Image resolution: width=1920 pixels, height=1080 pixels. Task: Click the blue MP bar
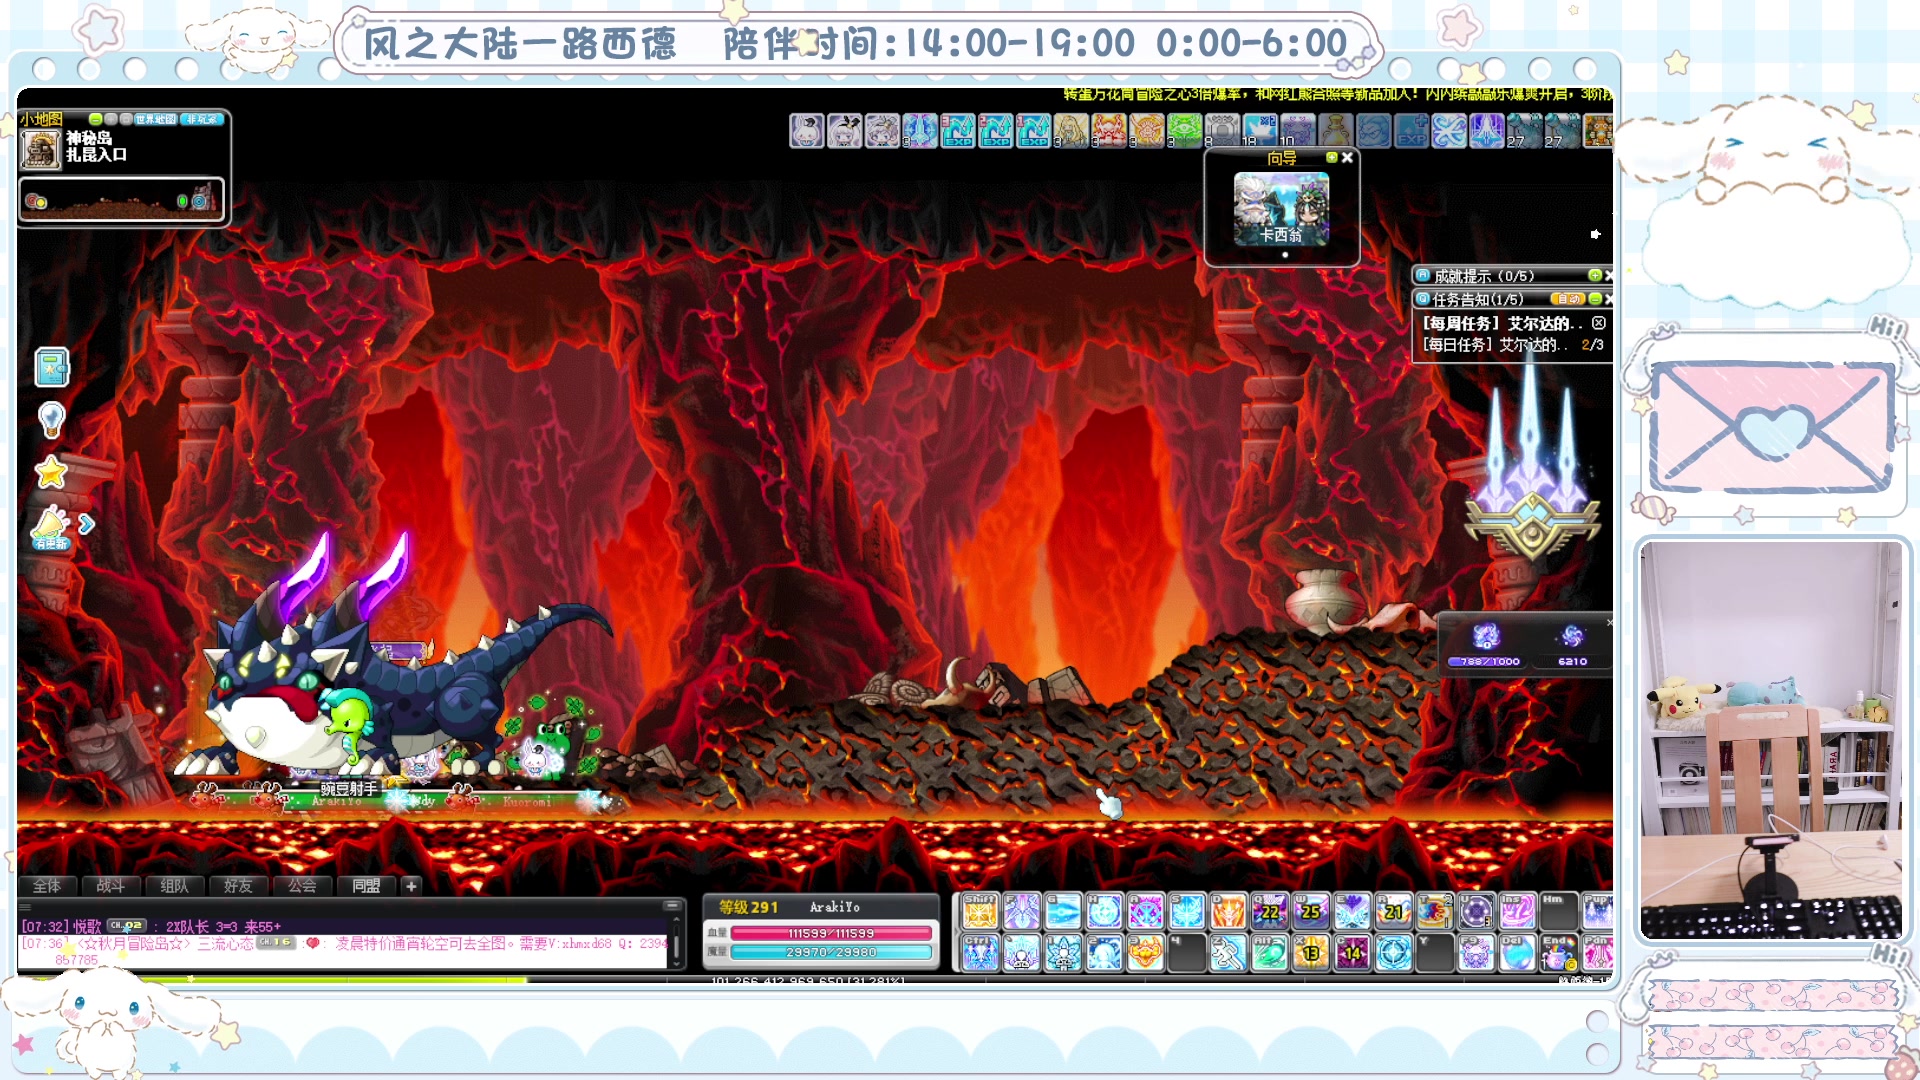(x=831, y=952)
